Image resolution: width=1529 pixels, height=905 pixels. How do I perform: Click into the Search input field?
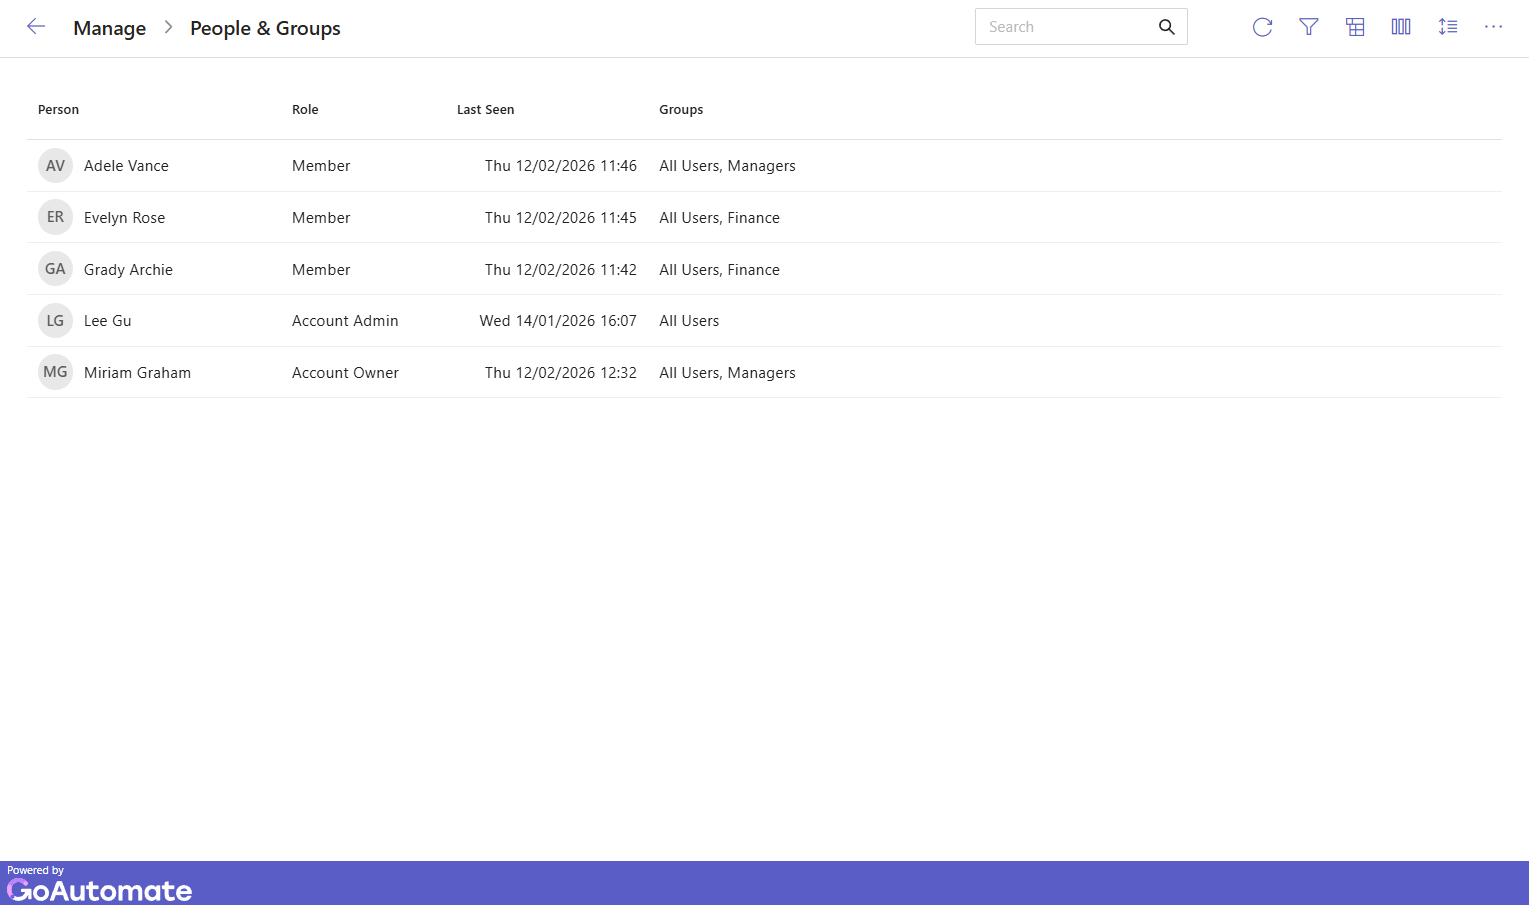(1062, 27)
